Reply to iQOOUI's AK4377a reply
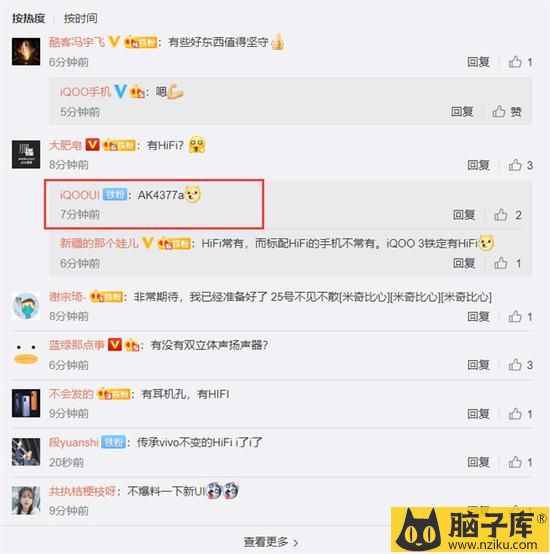 pos(464,215)
